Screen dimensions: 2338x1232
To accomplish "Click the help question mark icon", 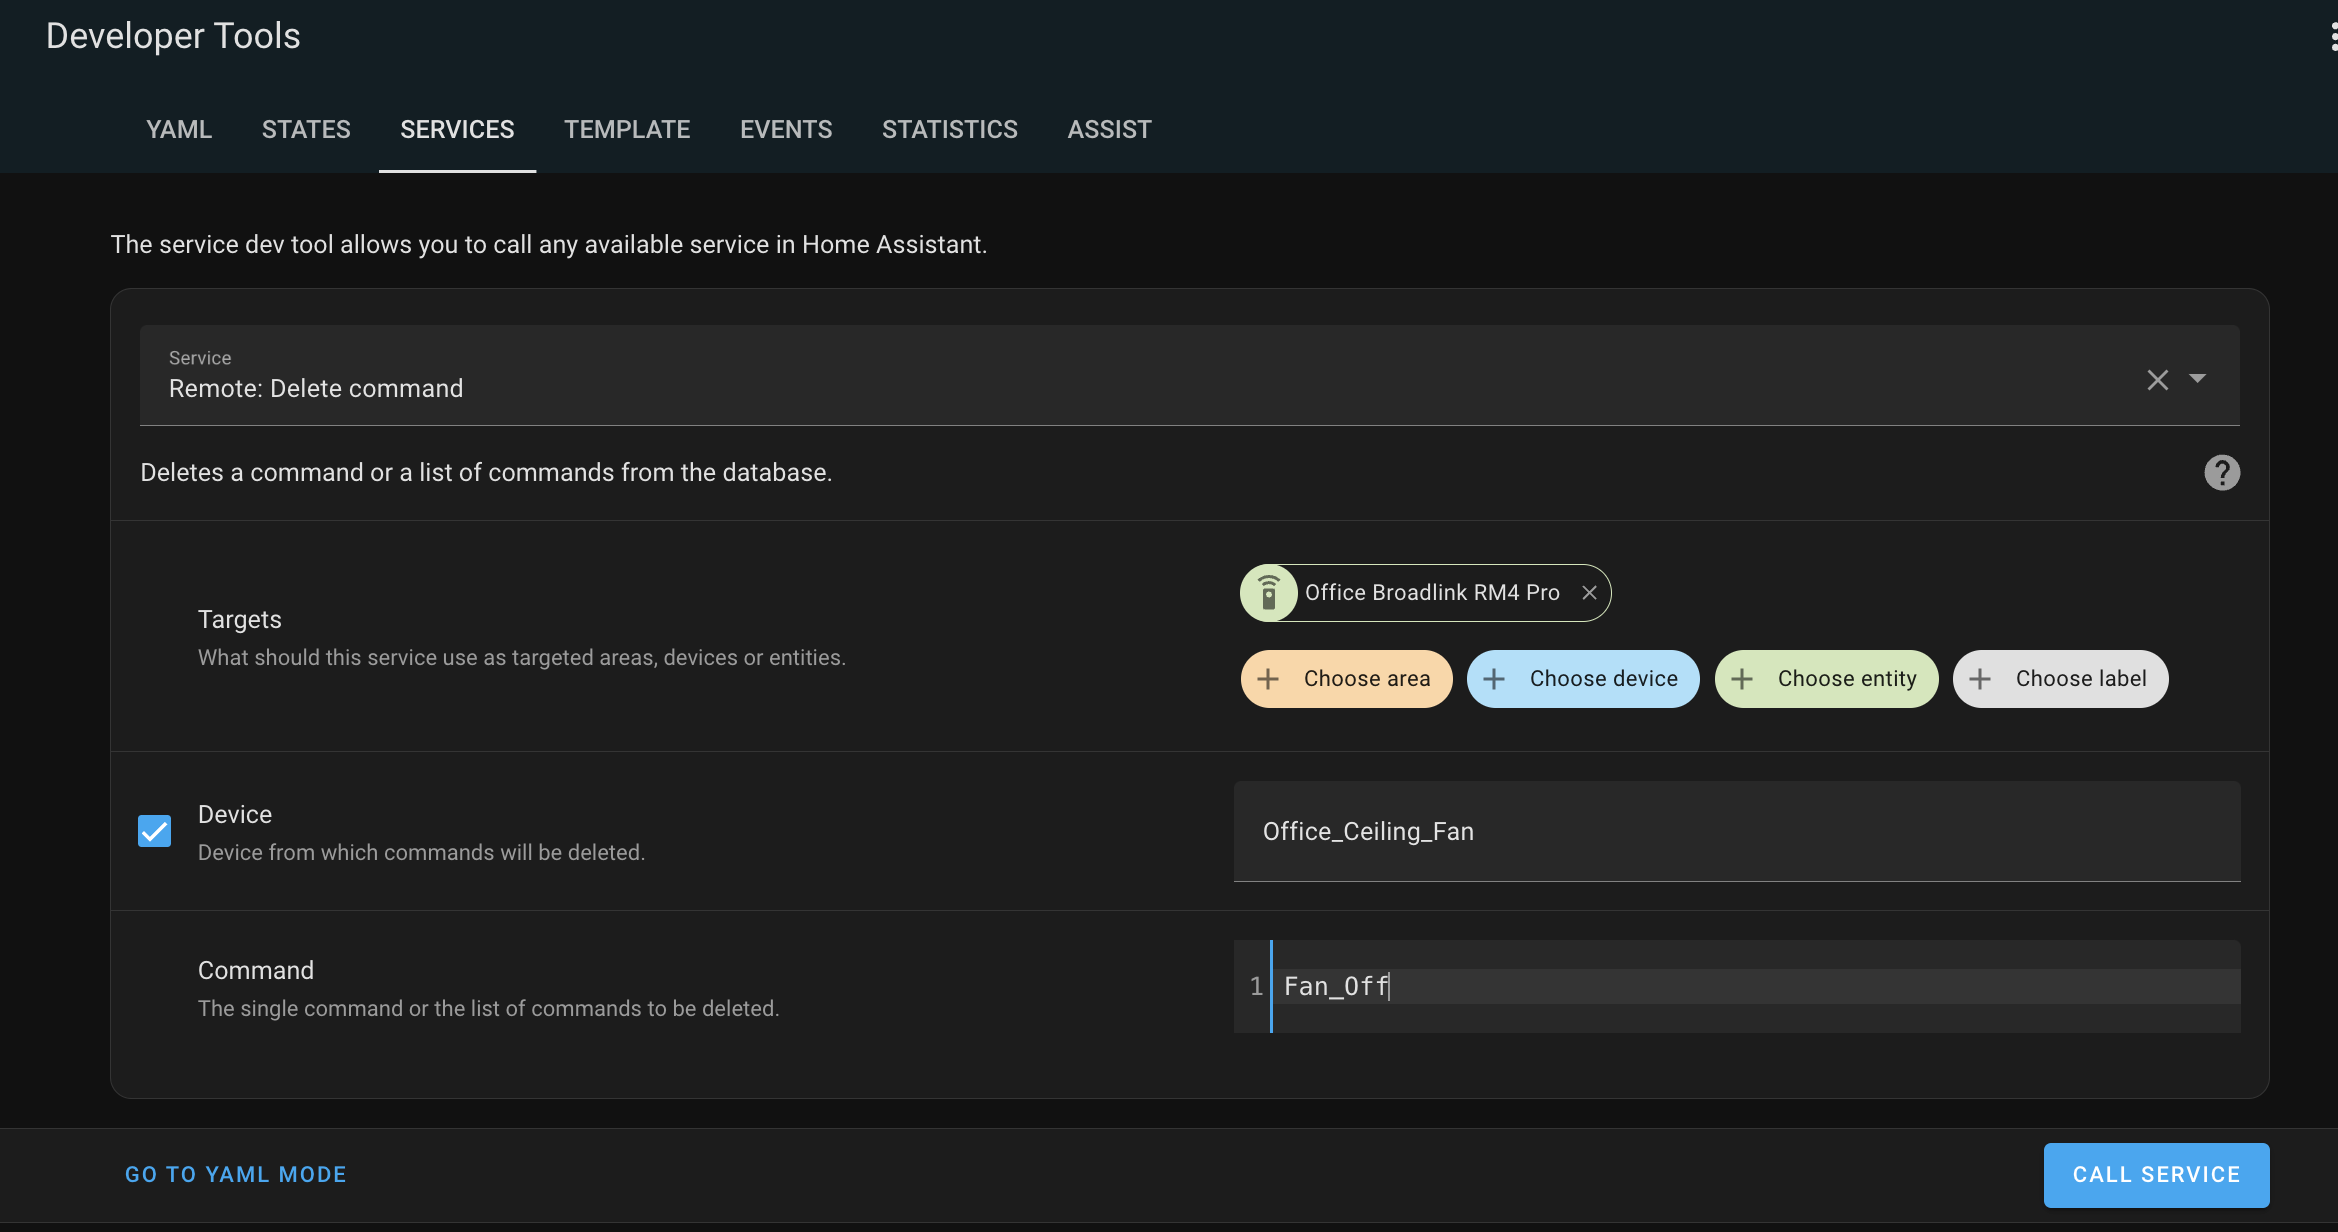I will (2222, 473).
